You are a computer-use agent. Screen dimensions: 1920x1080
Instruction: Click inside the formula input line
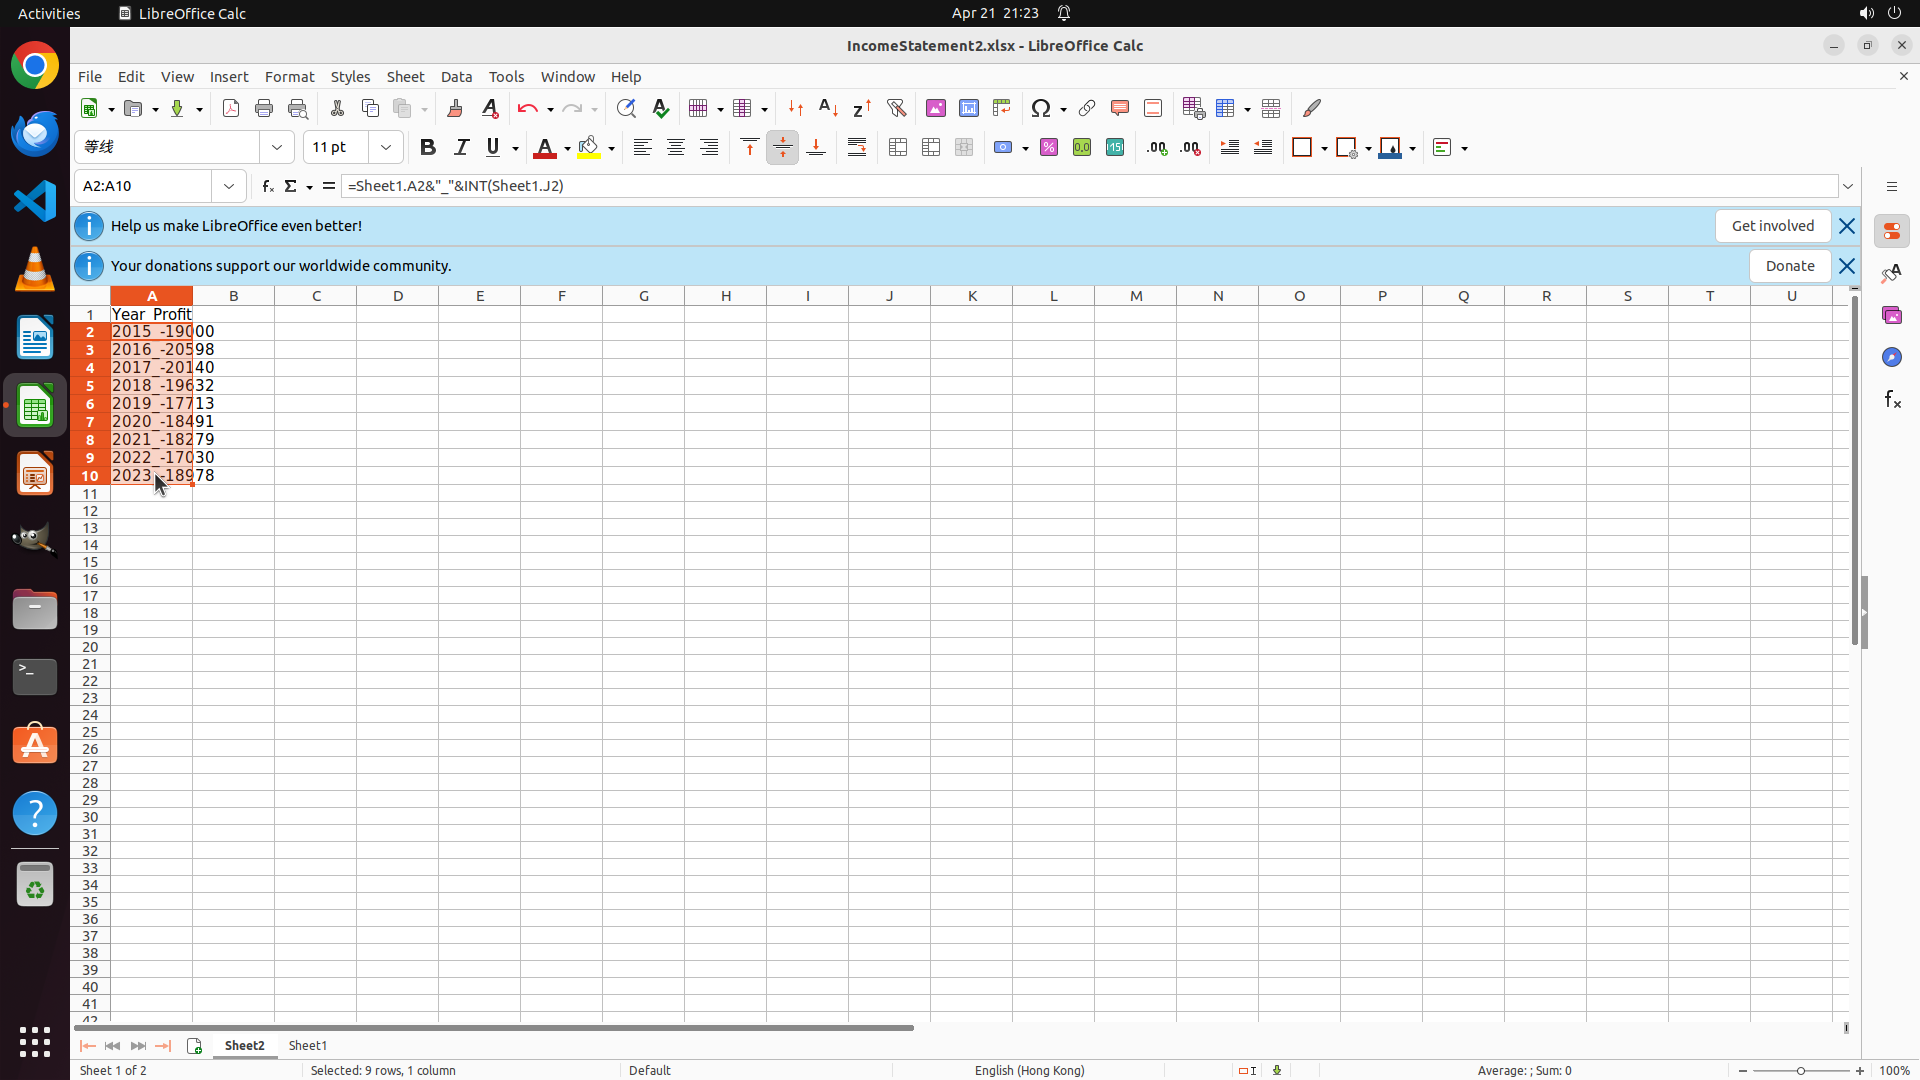click(1000, 187)
